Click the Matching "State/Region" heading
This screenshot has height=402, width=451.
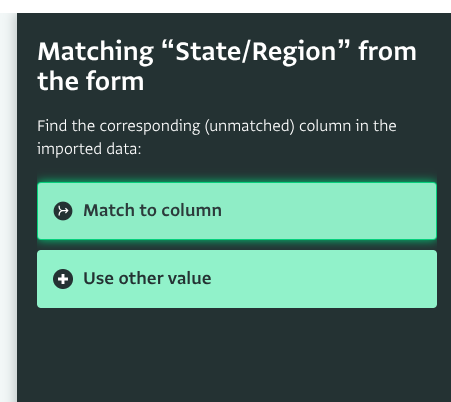click(x=227, y=66)
